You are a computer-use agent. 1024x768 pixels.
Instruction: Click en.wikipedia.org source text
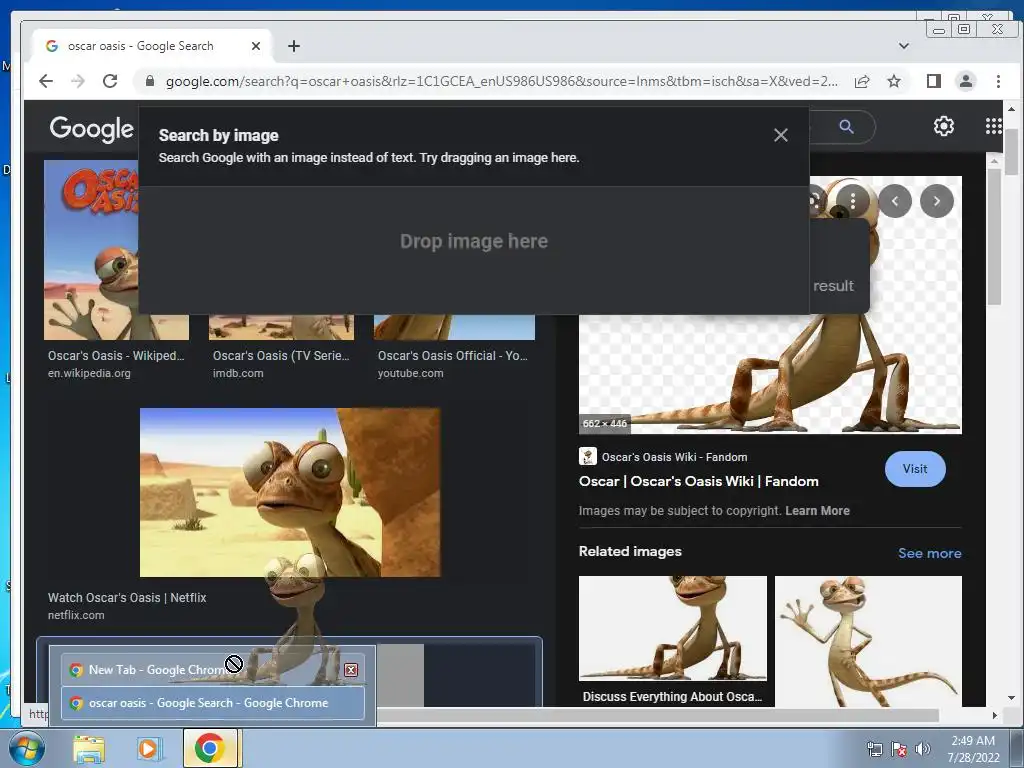89,374
